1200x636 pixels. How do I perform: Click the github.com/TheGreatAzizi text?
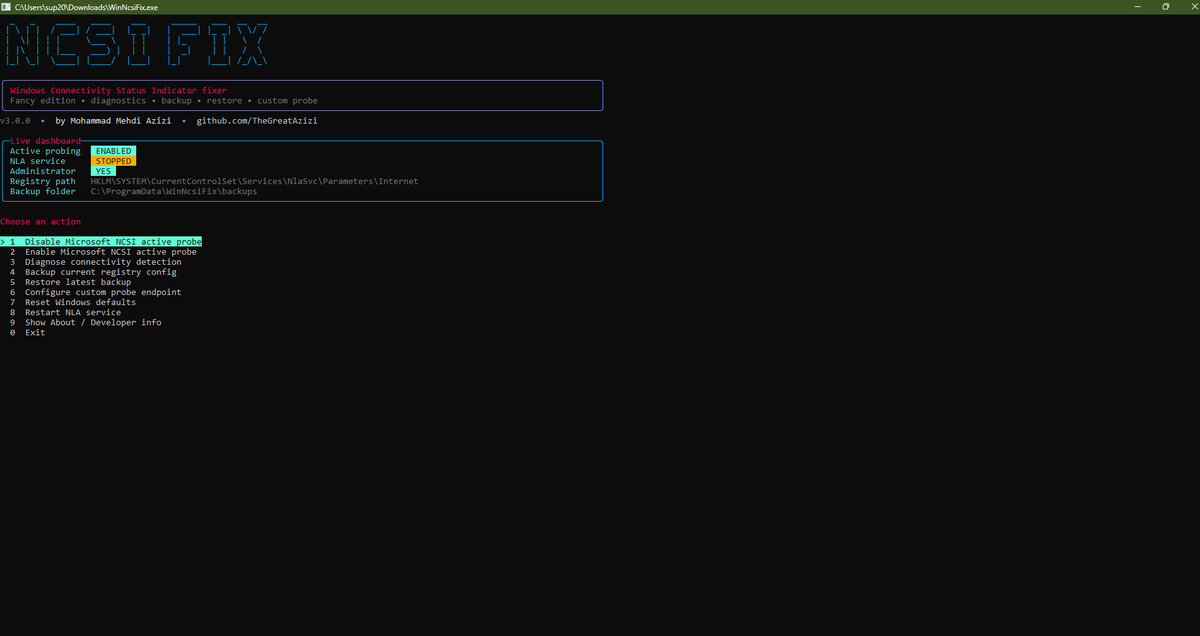tap(257, 121)
